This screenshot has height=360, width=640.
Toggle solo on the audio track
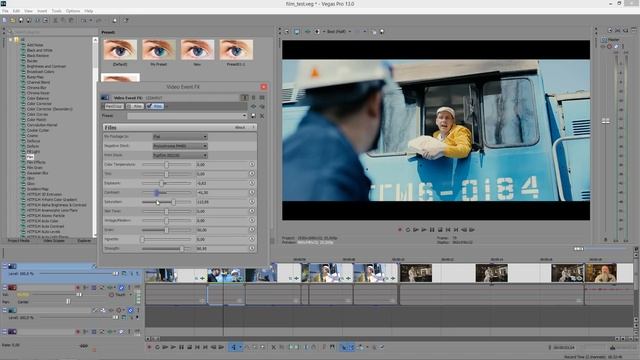pos(129,288)
